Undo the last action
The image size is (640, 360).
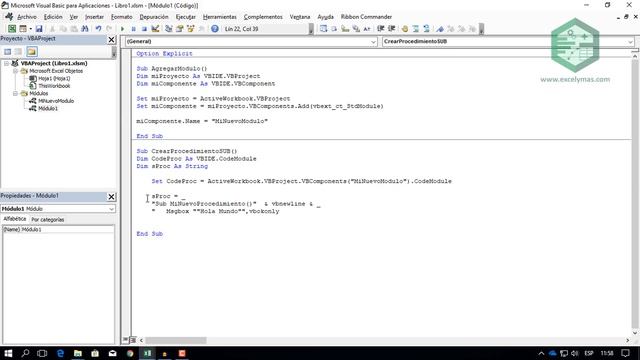coord(98,29)
